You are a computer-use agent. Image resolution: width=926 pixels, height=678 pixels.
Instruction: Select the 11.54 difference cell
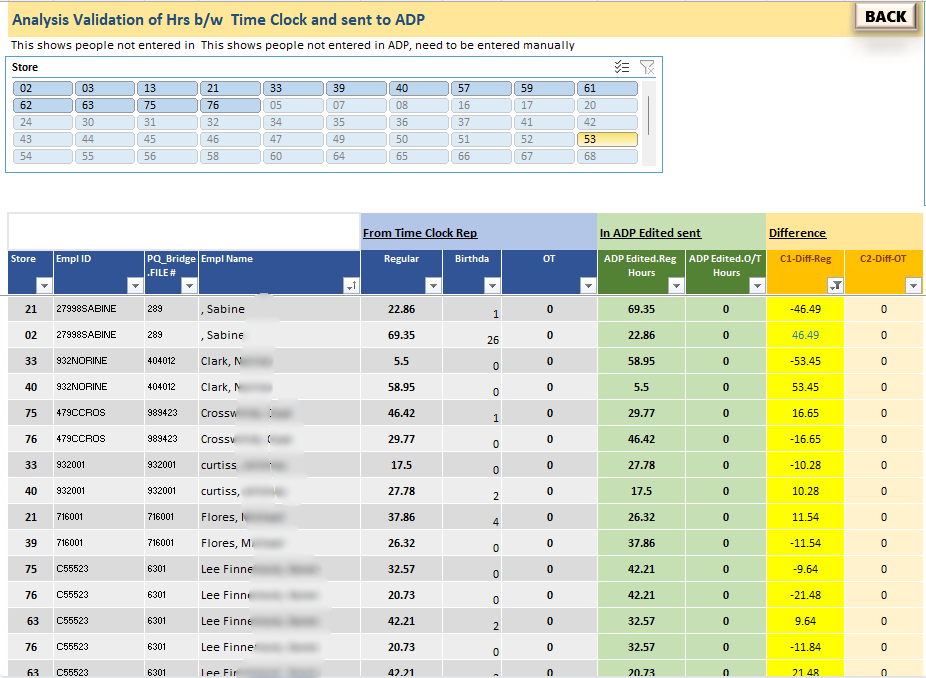coord(806,517)
